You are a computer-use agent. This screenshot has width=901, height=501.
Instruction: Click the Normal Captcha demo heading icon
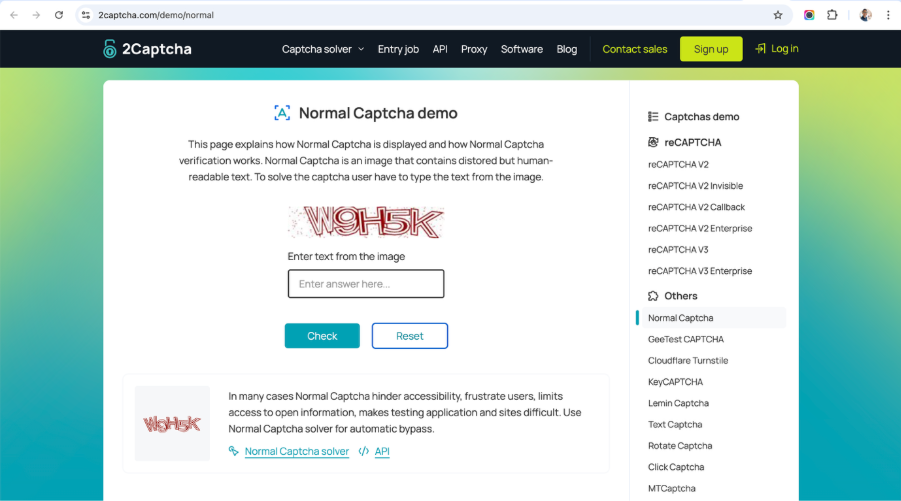[282, 113]
